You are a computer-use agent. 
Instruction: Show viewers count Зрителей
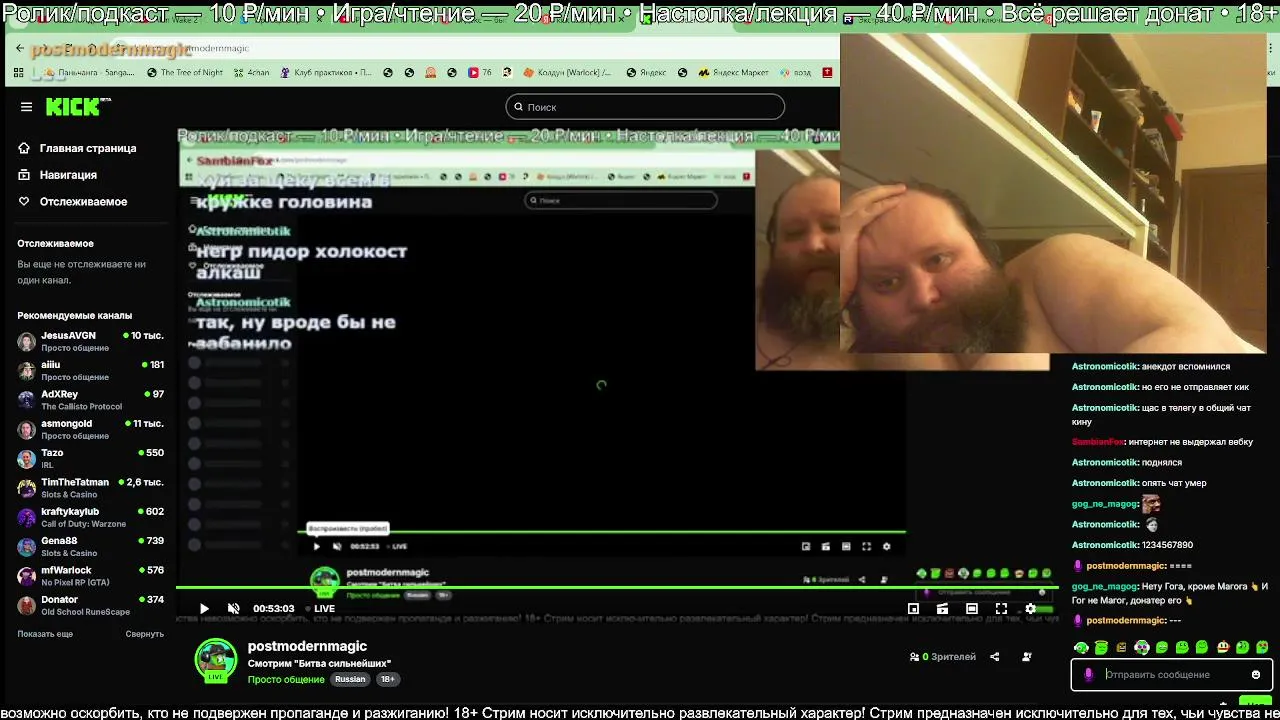pos(942,657)
